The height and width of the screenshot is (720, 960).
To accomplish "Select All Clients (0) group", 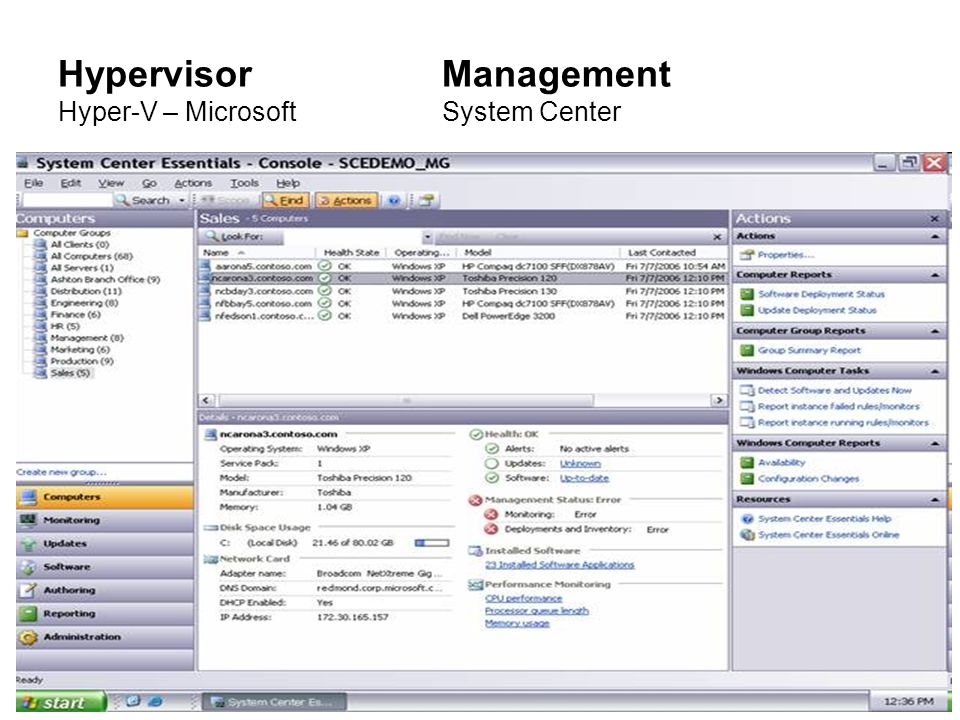I will coord(80,244).
